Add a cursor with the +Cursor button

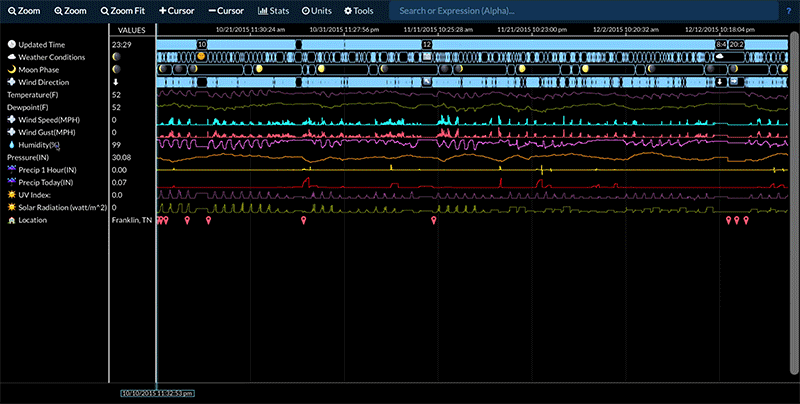click(177, 10)
